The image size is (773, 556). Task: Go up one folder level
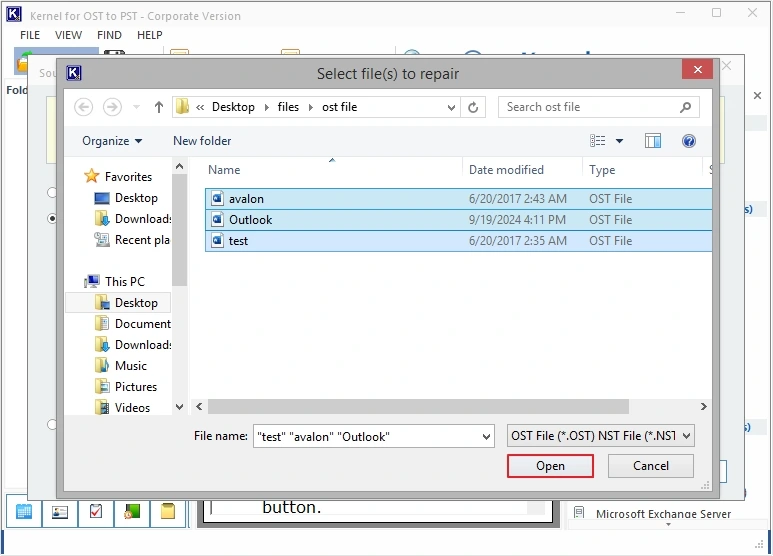pyautogui.click(x=159, y=107)
